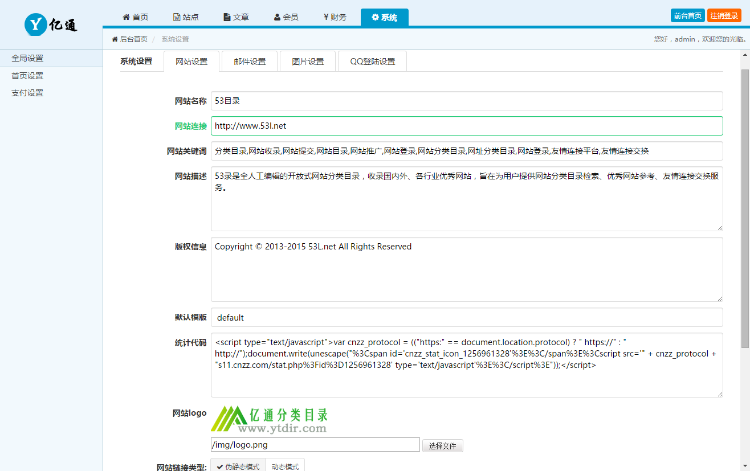Click the 默认模版 default template field

(467, 318)
